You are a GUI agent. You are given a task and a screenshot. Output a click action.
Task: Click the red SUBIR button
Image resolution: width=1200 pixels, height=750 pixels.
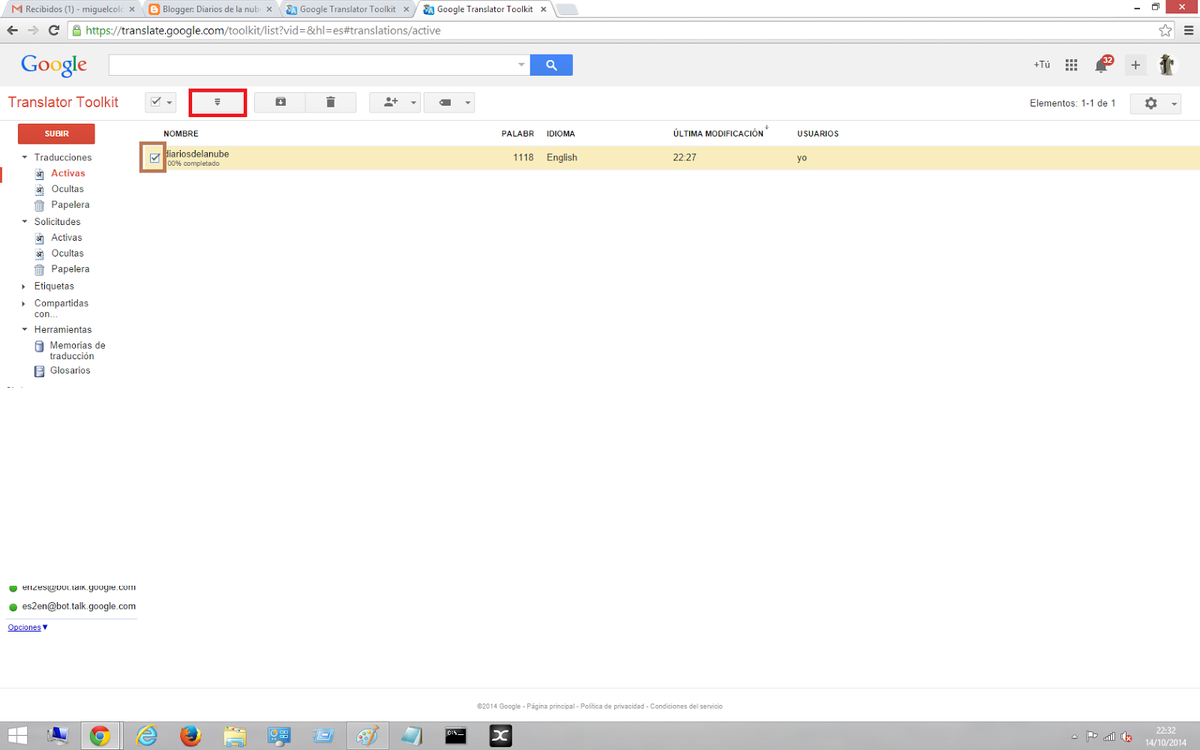pos(56,133)
